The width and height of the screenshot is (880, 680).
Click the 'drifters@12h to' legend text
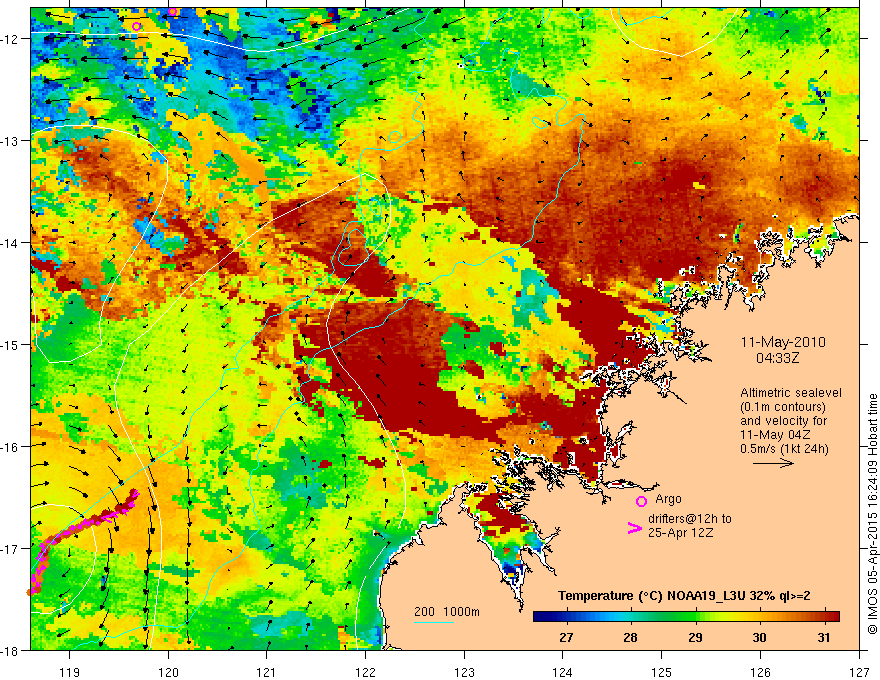690,519
